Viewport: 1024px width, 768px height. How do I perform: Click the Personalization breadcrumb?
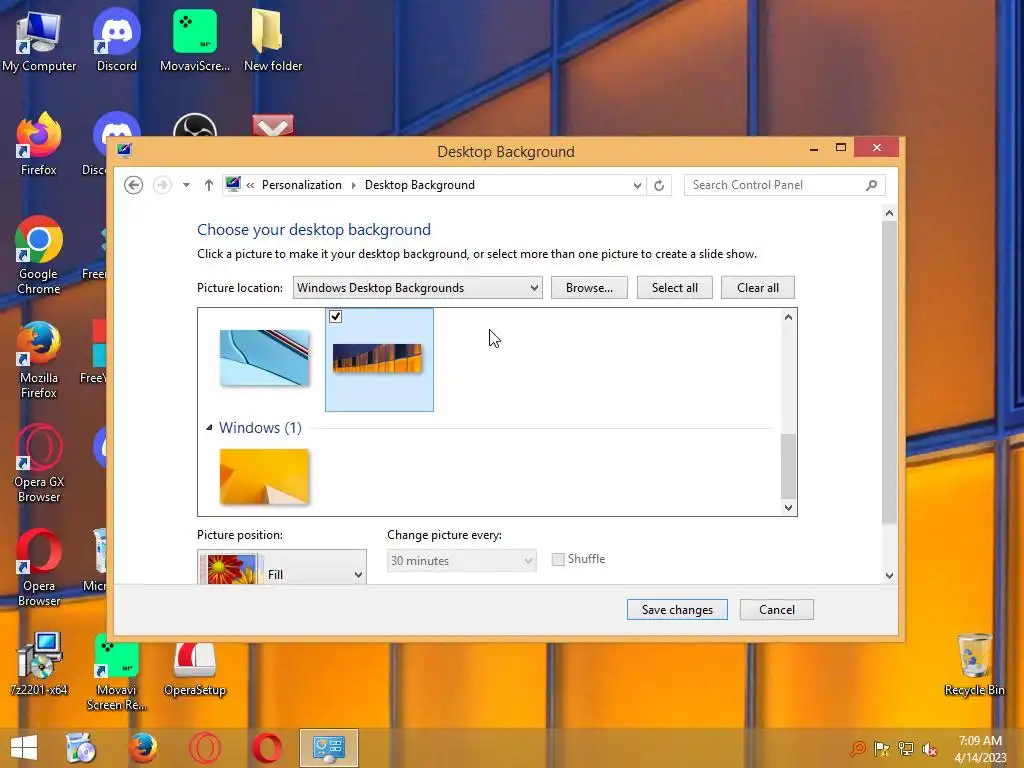pos(302,185)
